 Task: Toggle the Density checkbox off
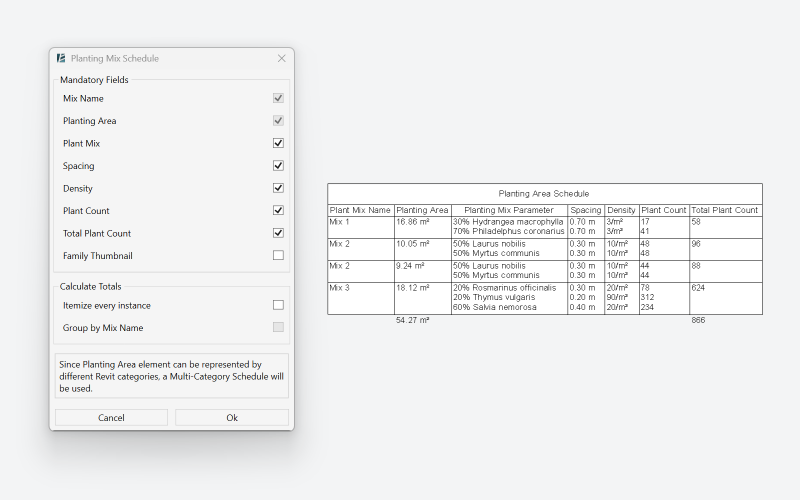pyautogui.click(x=278, y=188)
